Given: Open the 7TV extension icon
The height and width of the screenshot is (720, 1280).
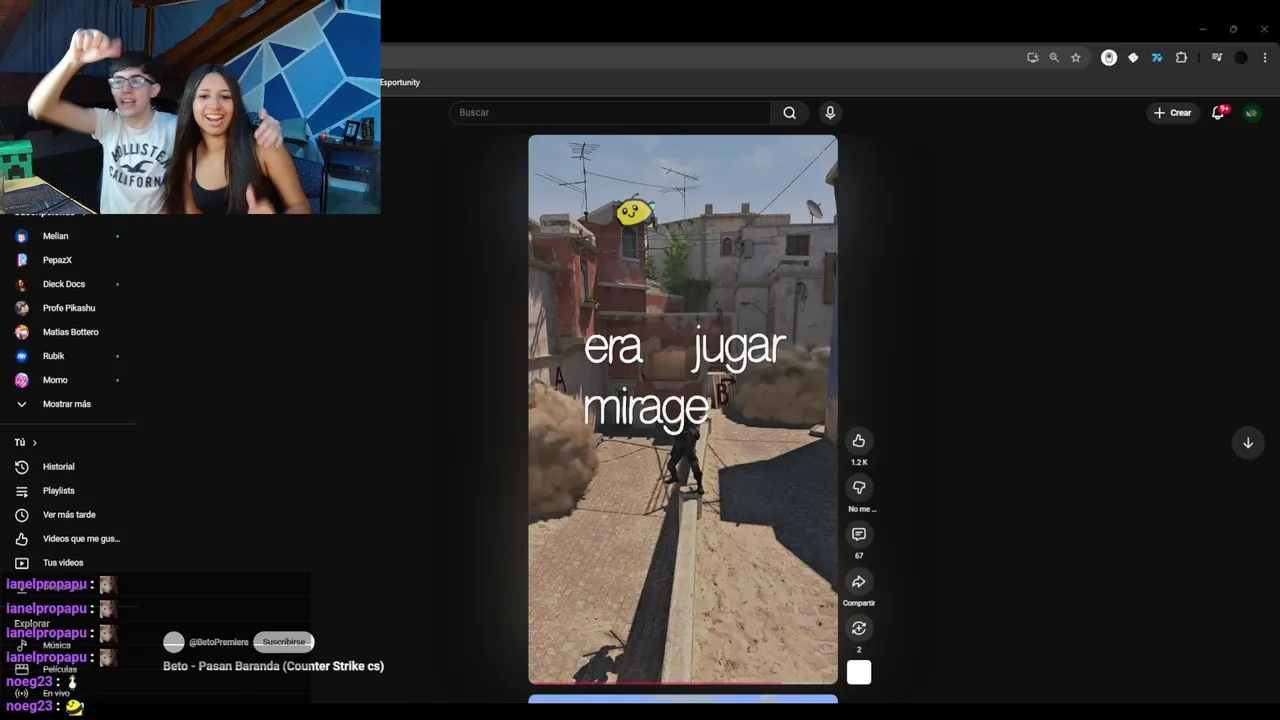Looking at the screenshot, I should coord(1157,58).
